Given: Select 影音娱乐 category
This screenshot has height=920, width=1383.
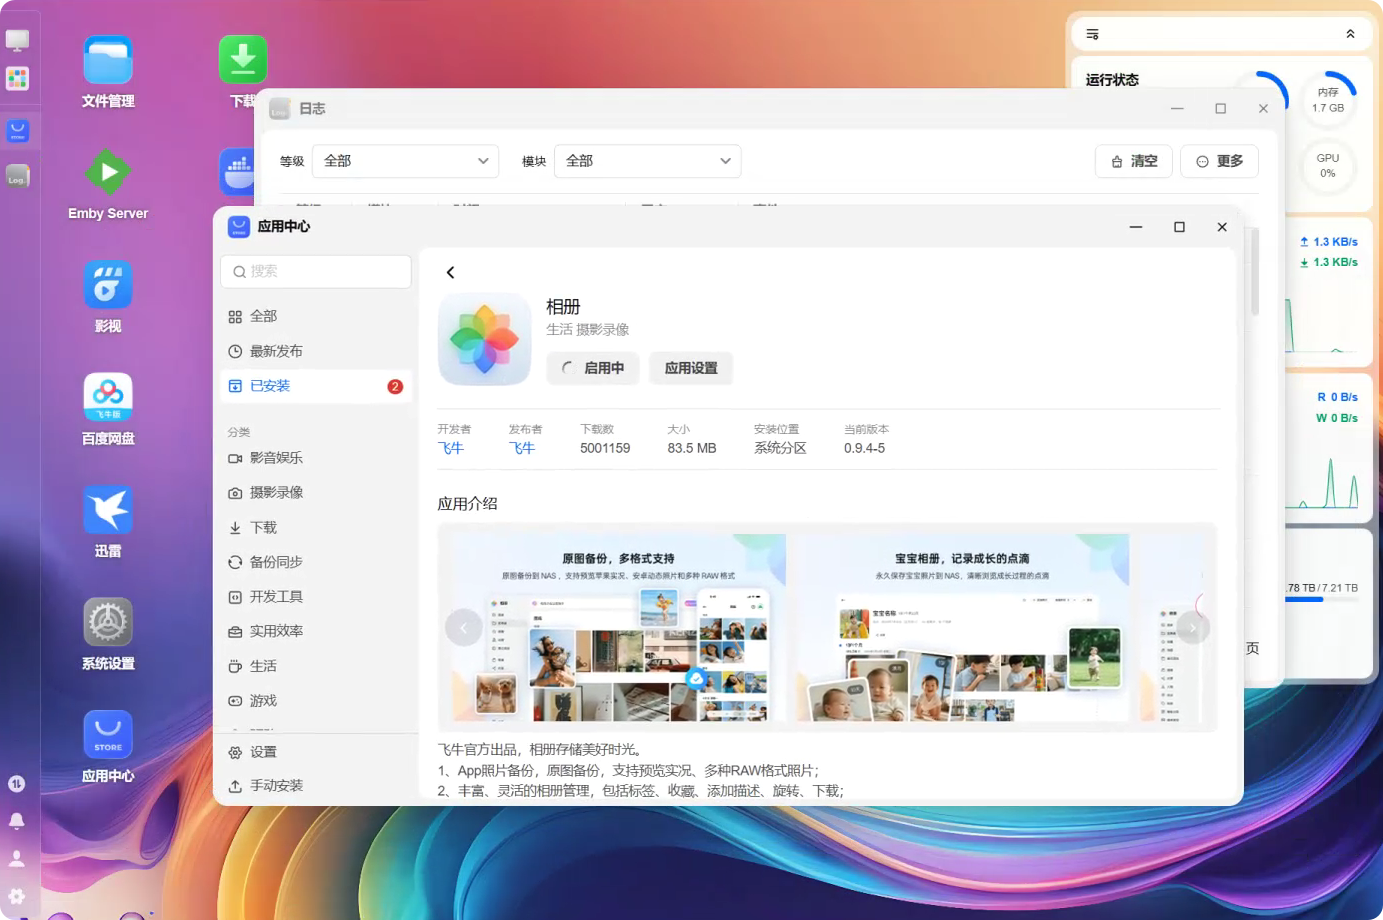Looking at the screenshot, I should click(x=316, y=458).
